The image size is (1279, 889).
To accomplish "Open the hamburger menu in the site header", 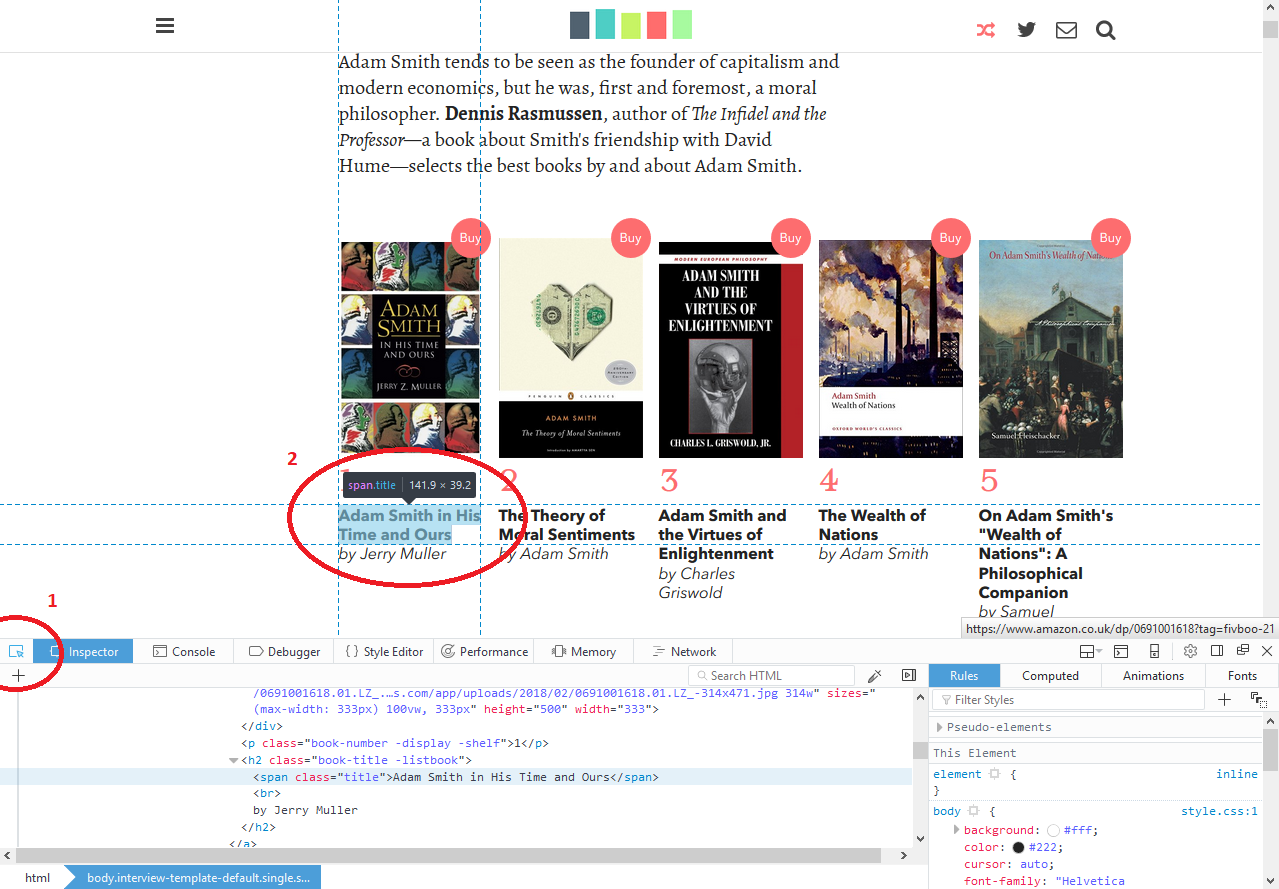I will (166, 26).
